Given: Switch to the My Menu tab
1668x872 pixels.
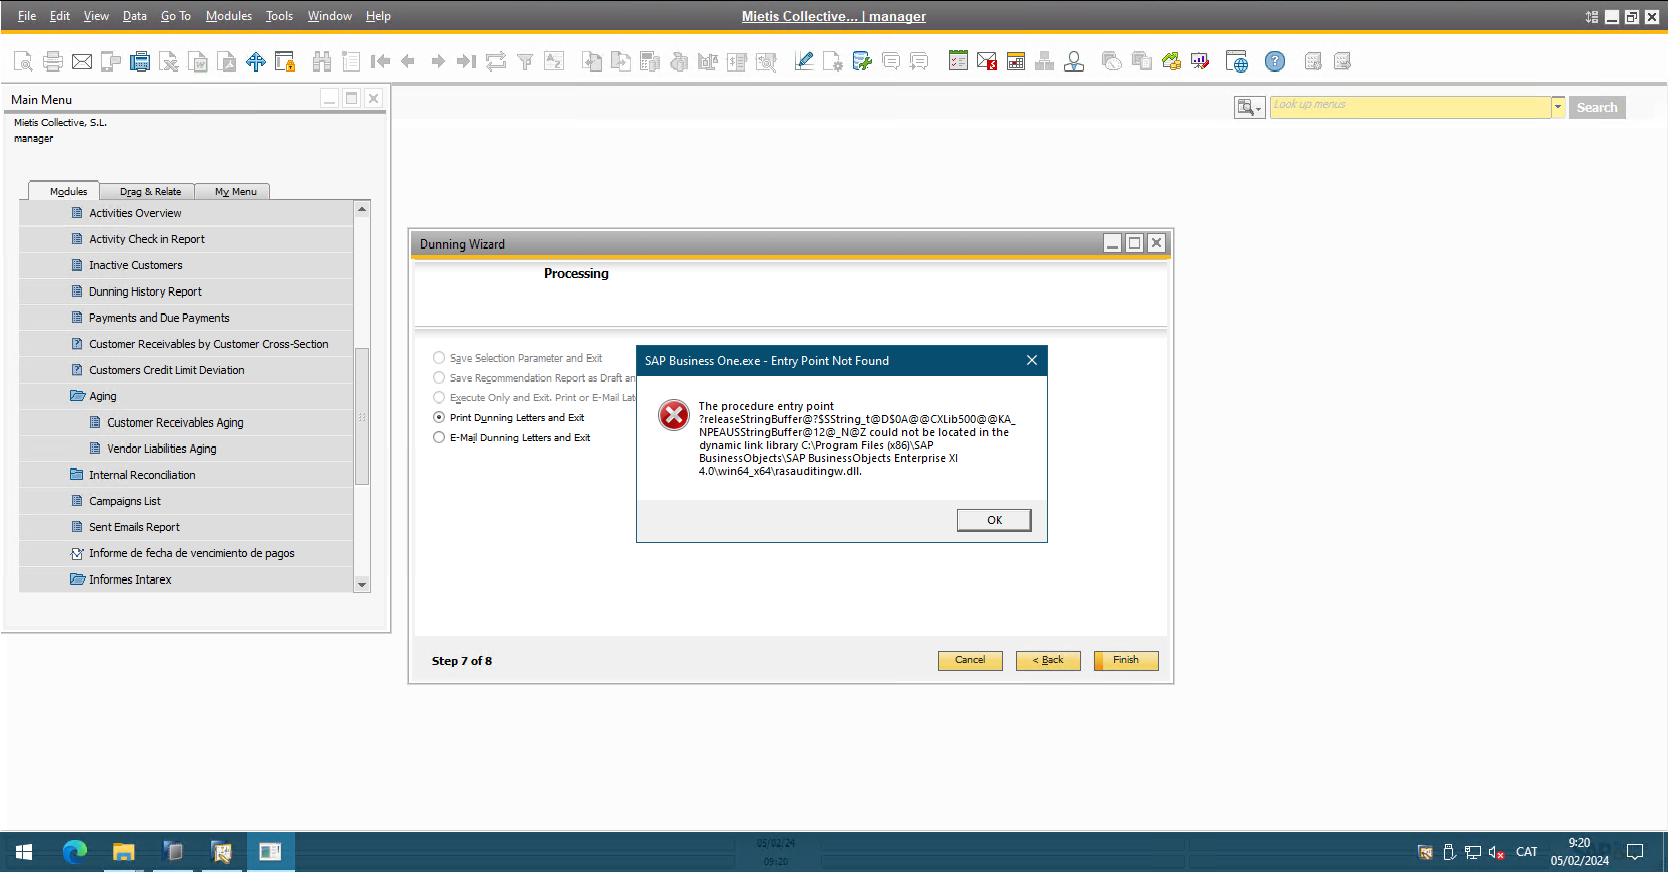Looking at the screenshot, I should point(236,191).
